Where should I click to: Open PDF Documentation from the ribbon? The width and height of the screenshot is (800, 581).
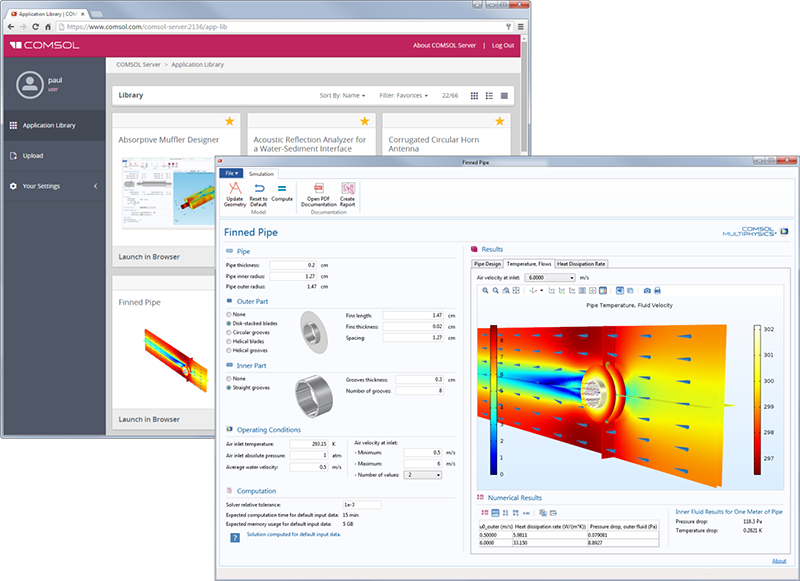318,194
